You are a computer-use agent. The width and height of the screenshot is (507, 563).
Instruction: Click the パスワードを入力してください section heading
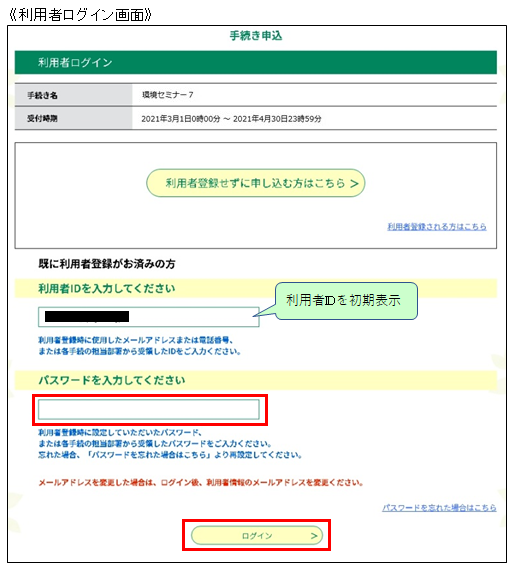(112, 380)
